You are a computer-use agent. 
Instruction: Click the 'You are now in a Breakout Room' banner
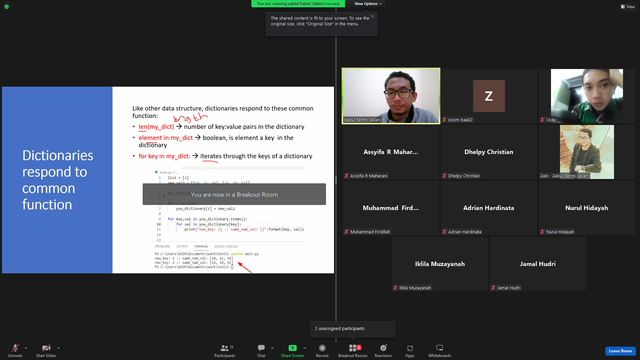tap(234, 194)
